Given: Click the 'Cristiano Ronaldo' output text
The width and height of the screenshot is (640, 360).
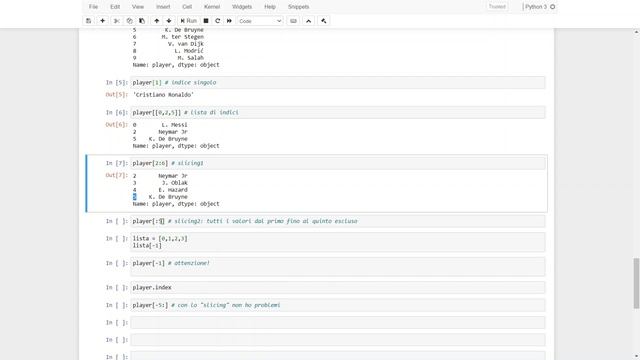Looking at the screenshot, I should point(163,95).
